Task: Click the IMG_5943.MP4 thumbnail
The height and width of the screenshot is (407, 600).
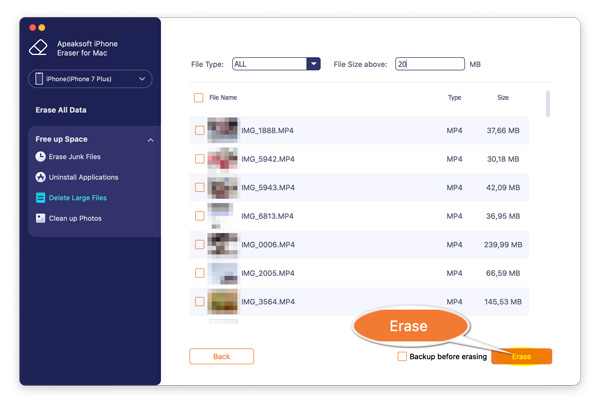Action: point(223,187)
